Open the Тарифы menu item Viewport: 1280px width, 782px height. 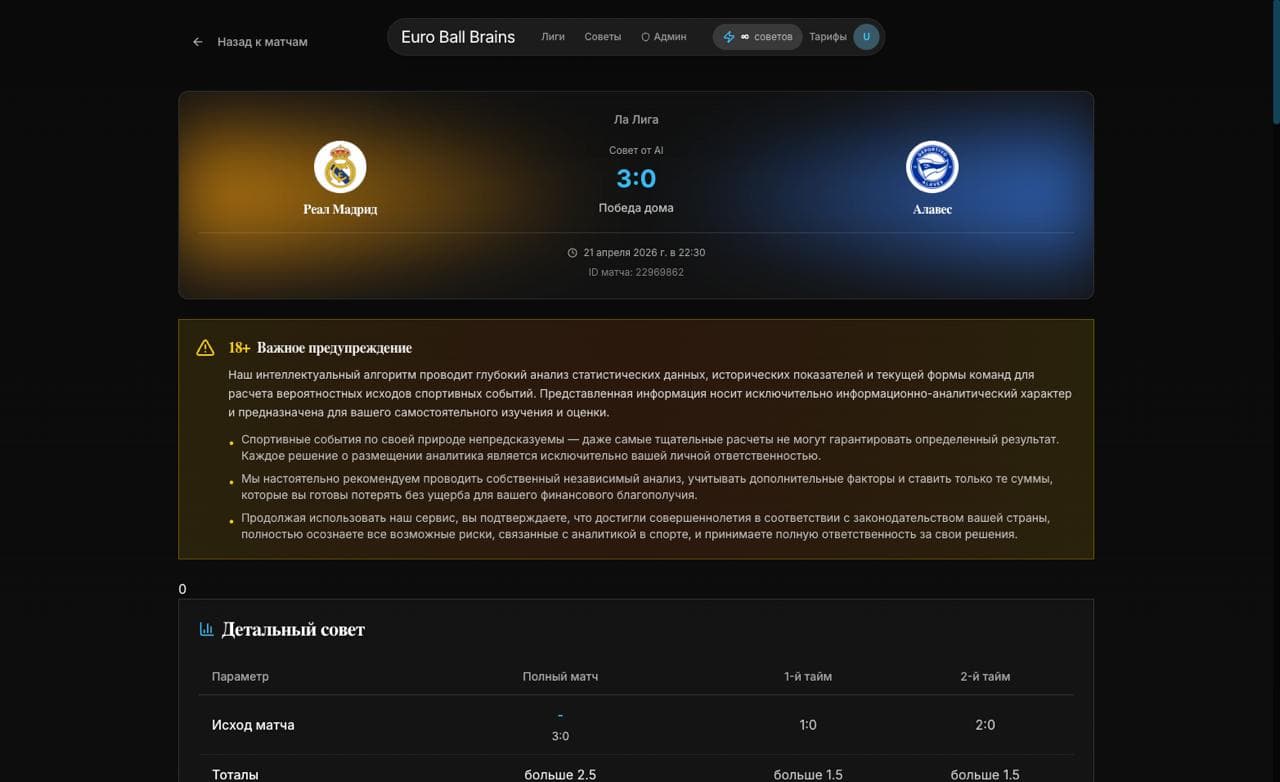tap(828, 37)
